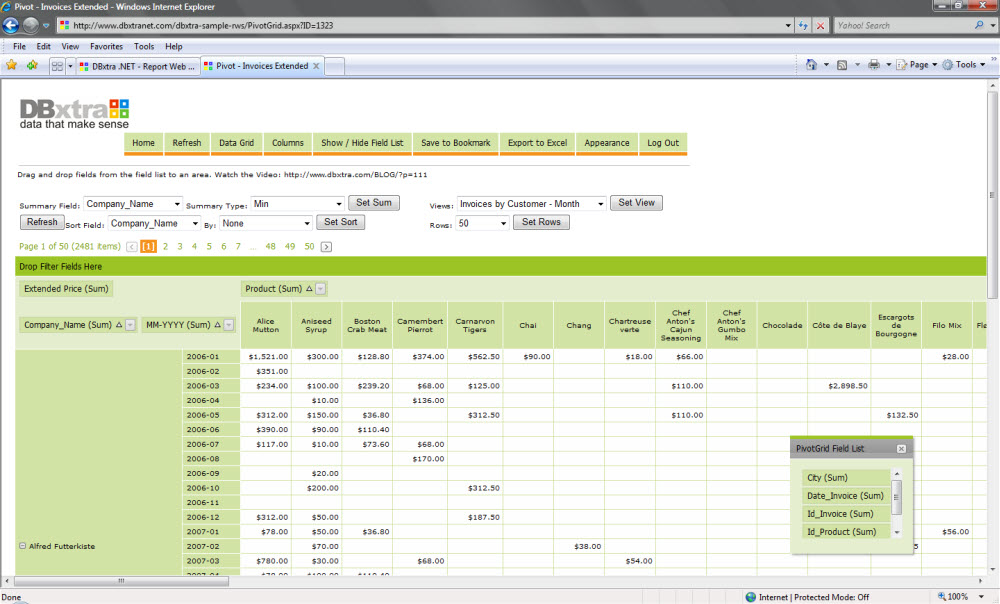1000x604 pixels.
Task: Open Company_Name field filter dropdown
Action: (x=130, y=325)
